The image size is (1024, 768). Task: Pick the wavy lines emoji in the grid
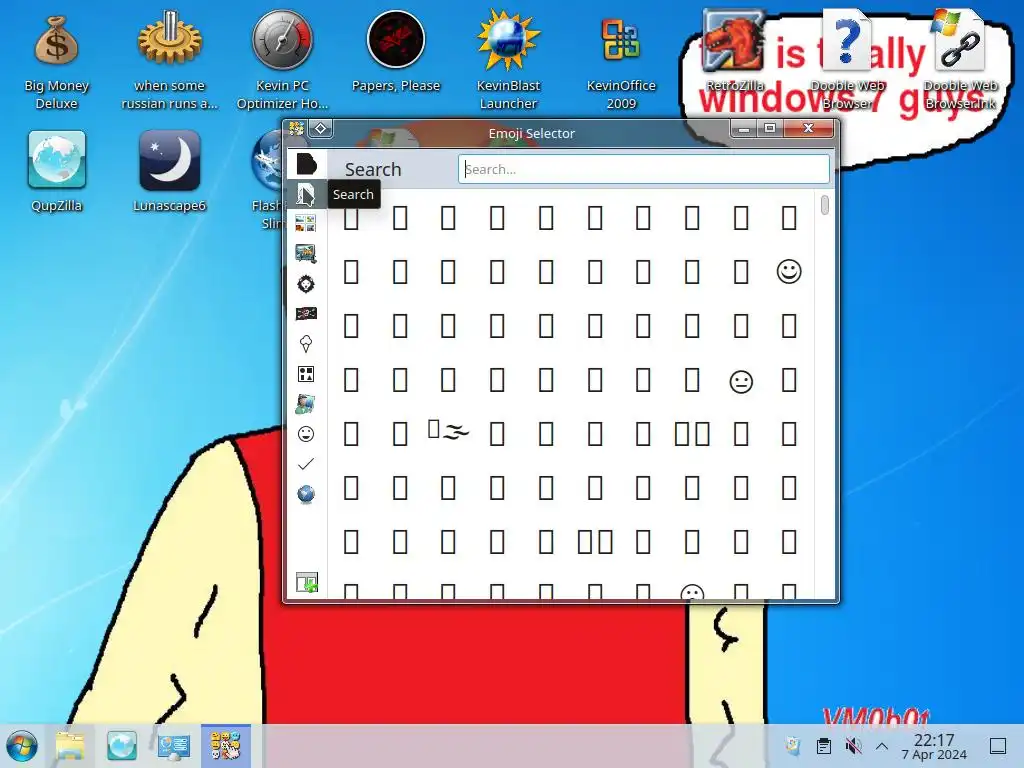click(x=449, y=431)
